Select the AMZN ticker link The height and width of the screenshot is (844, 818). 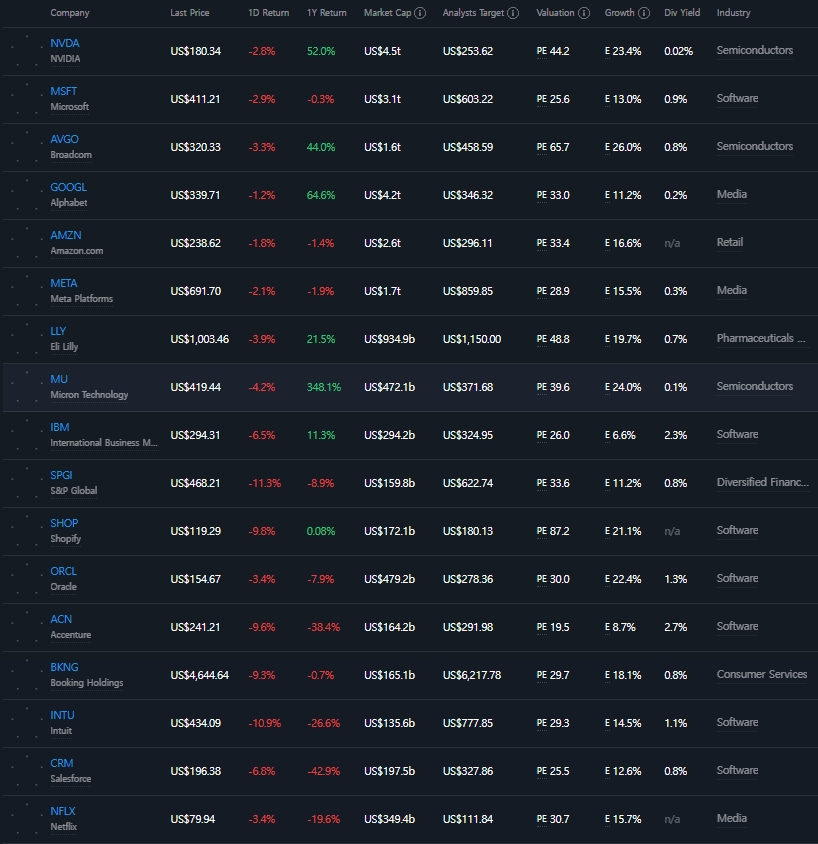[66, 235]
